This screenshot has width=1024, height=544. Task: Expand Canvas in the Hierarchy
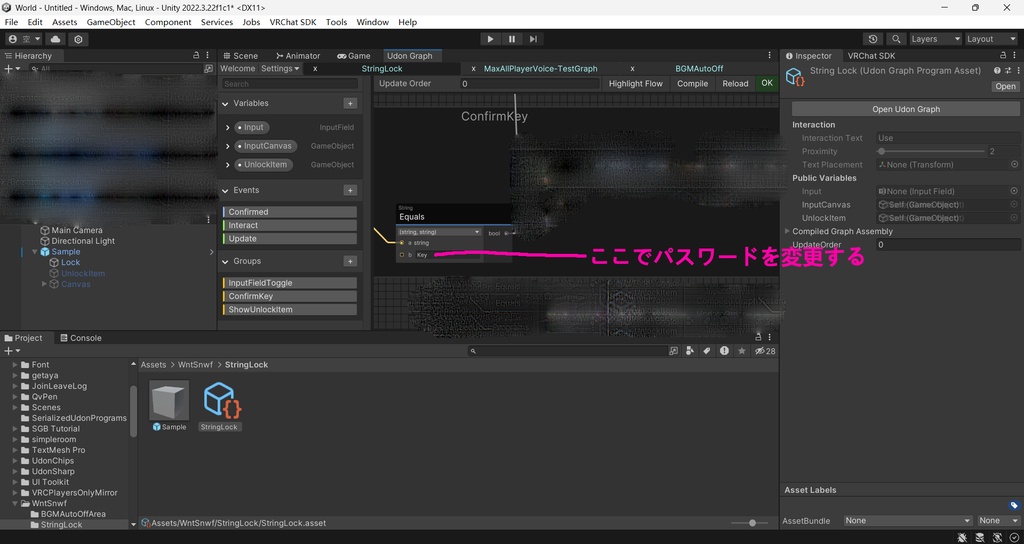44,284
